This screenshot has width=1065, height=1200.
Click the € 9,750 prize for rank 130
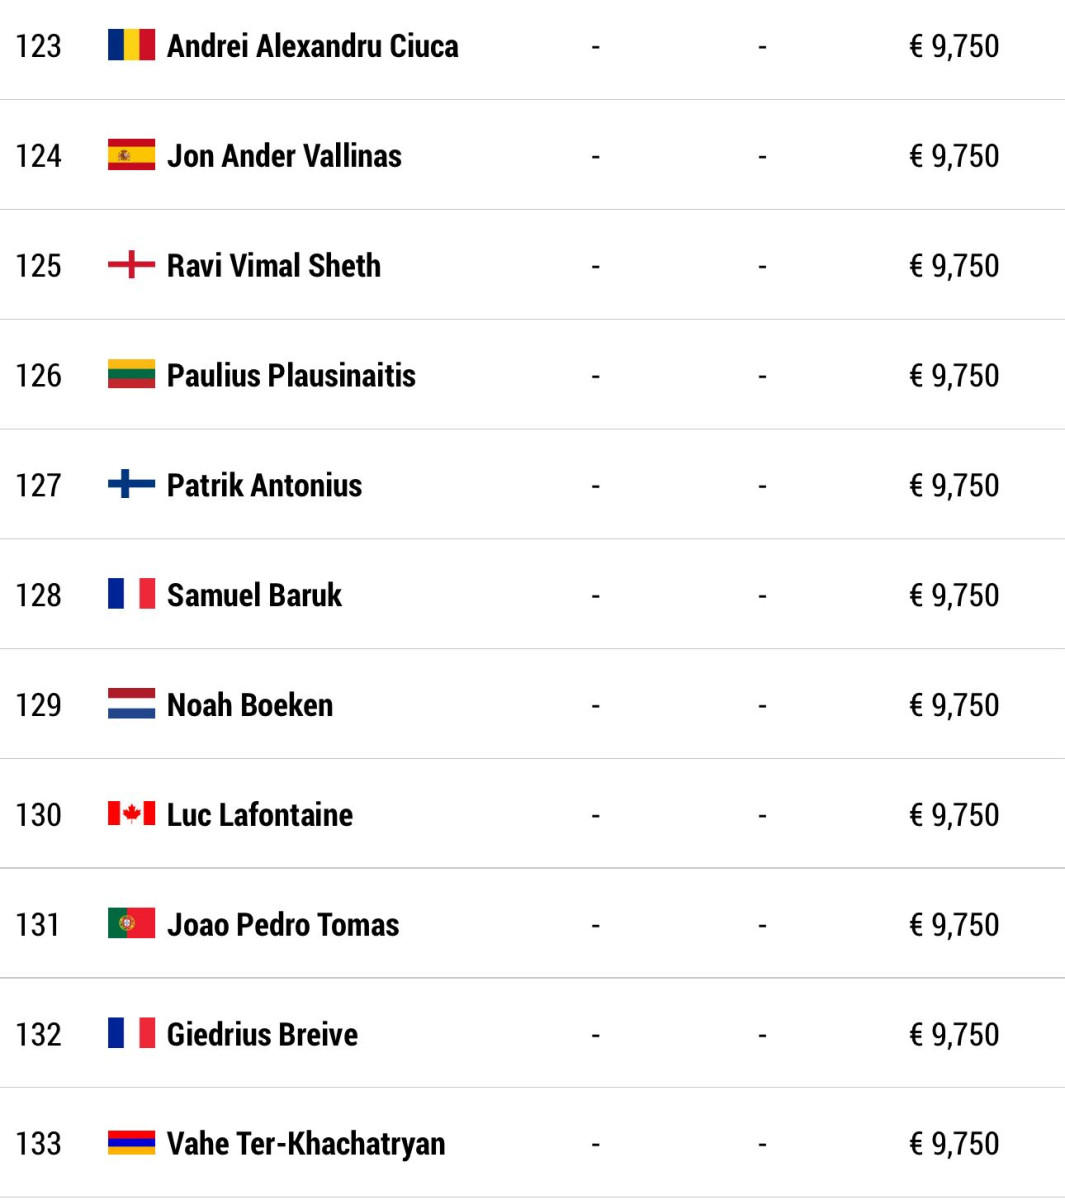coord(954,815)
